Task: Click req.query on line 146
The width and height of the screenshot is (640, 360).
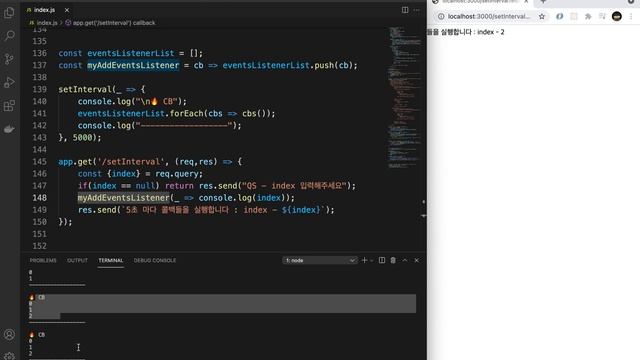Action: click(x=176, y=174)
